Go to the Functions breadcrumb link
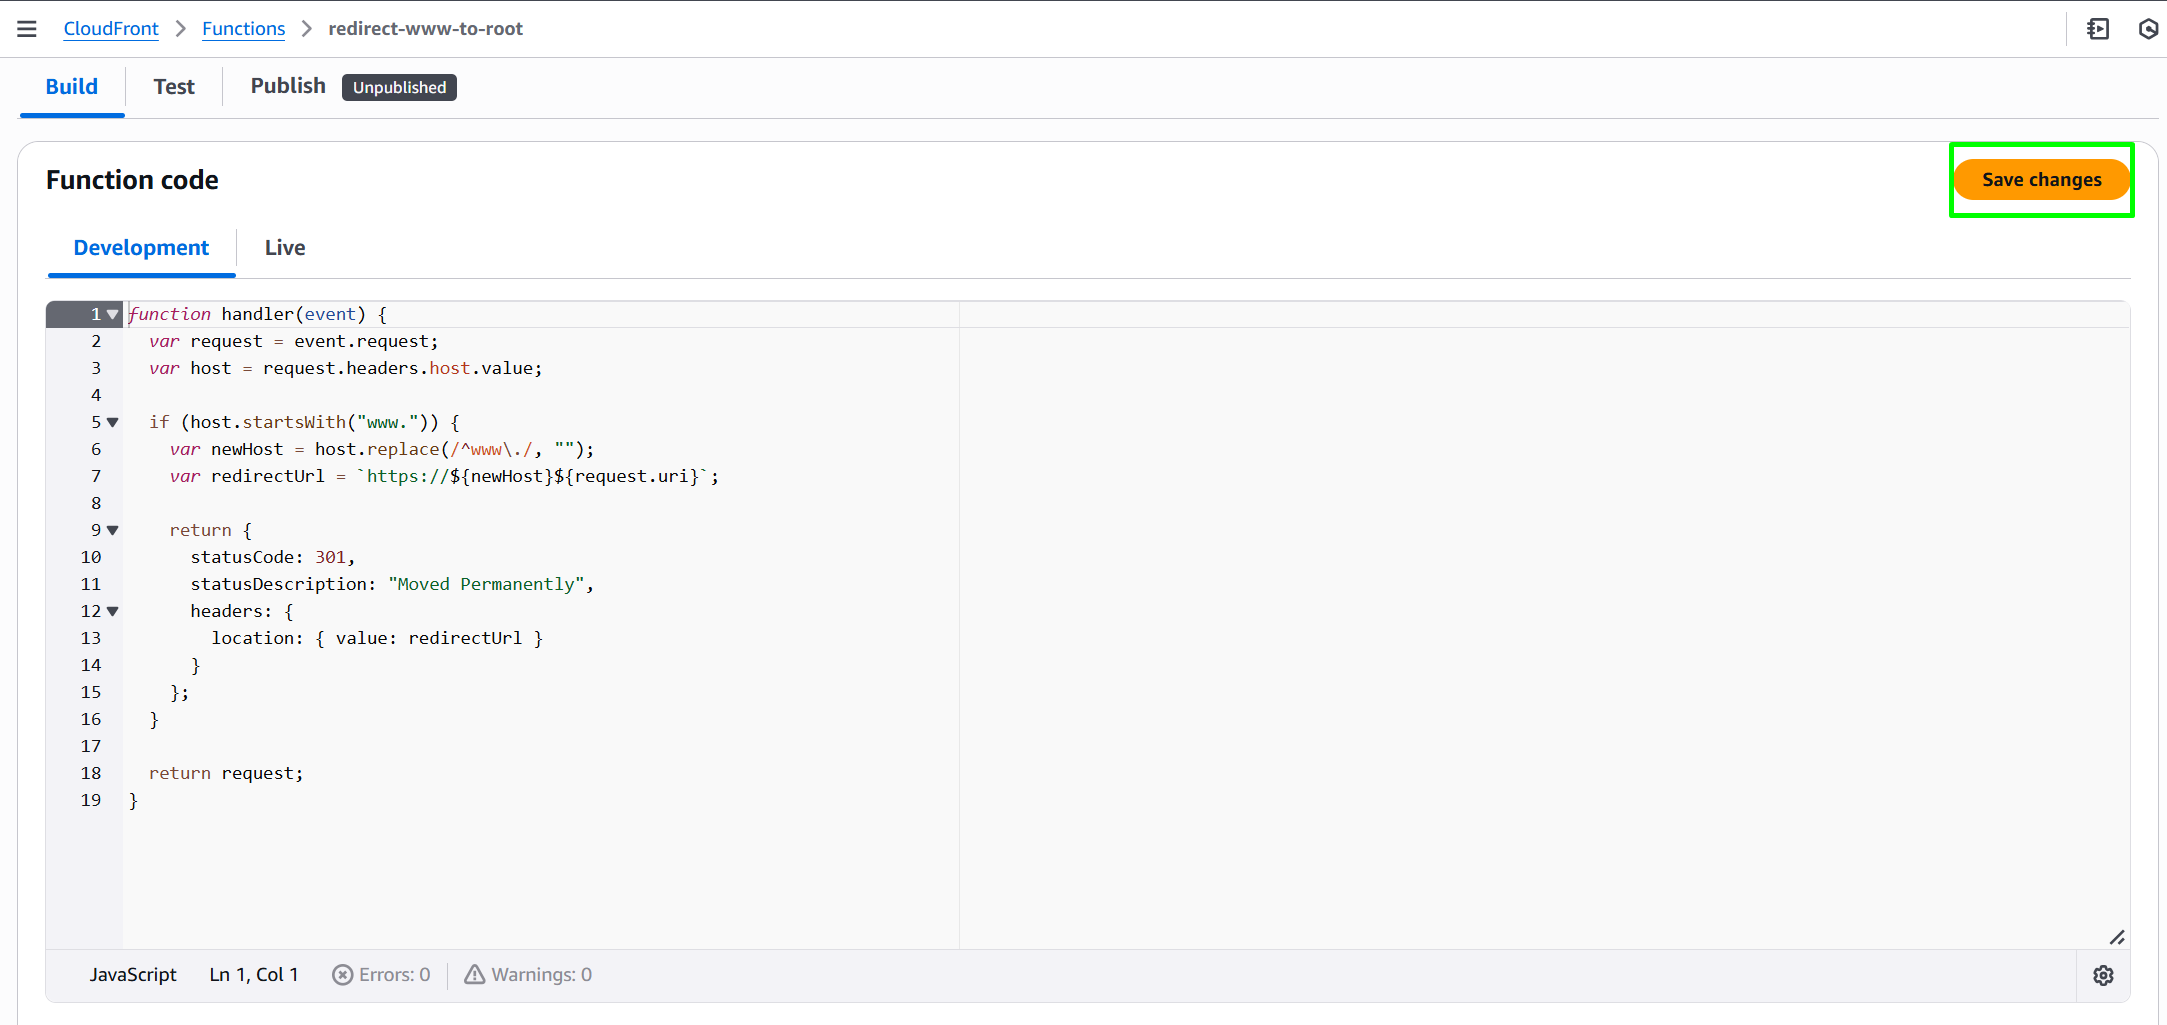The image size is (2167, 1025). click(243, 29)
